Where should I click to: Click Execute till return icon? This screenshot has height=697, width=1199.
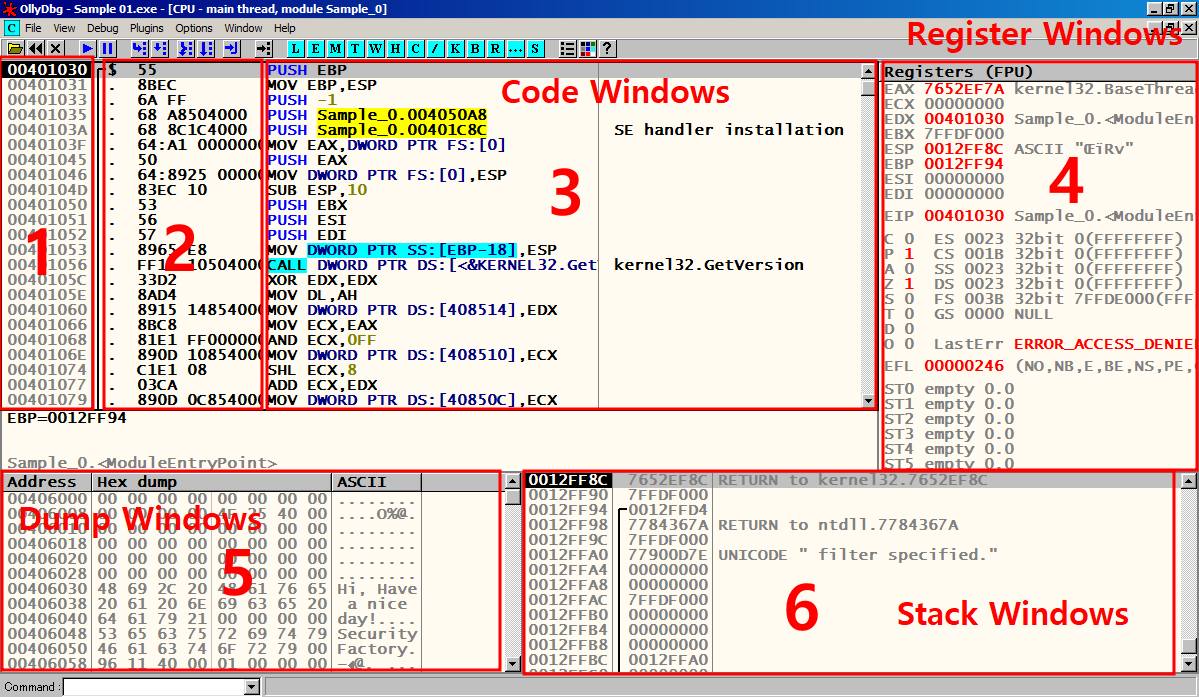pos(232,48)
